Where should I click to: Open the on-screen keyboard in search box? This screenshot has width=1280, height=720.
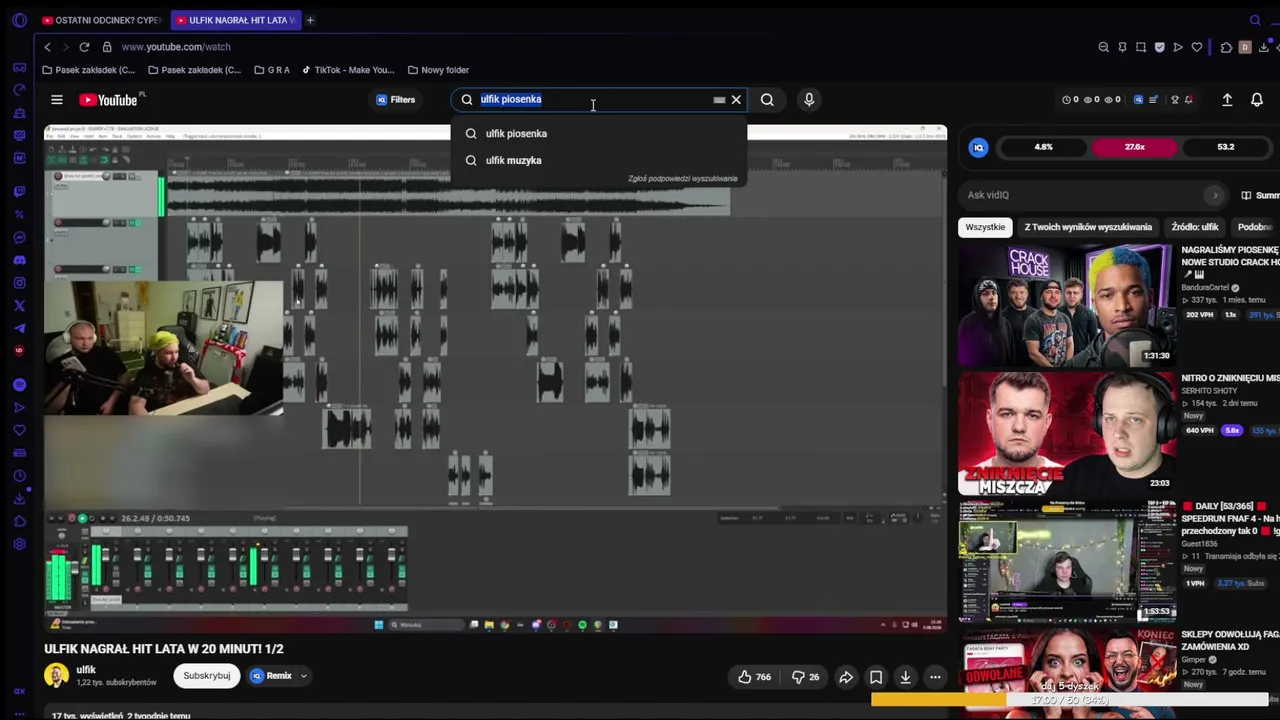(x=719, y=100)
